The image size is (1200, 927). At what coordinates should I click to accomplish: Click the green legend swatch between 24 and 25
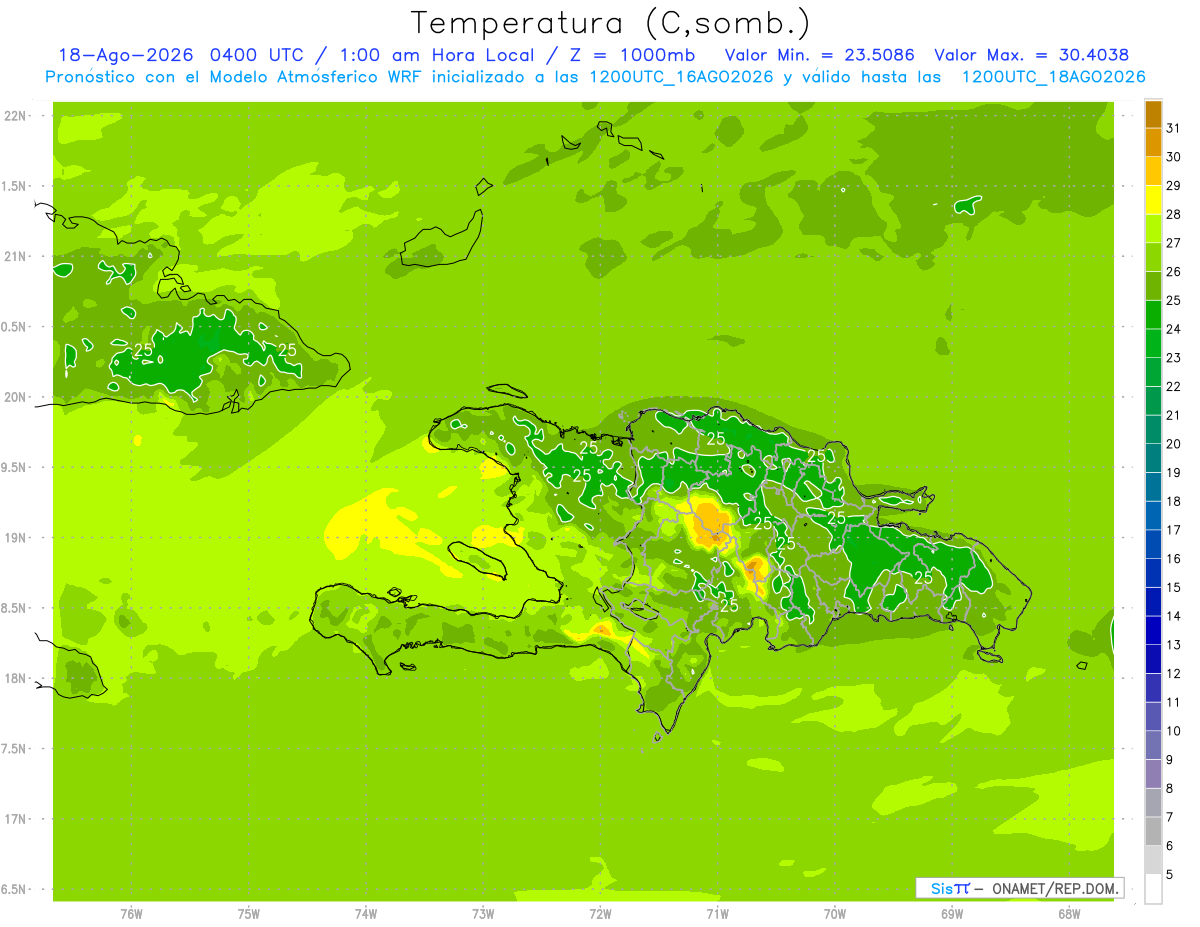click(x=1153, y=315)
